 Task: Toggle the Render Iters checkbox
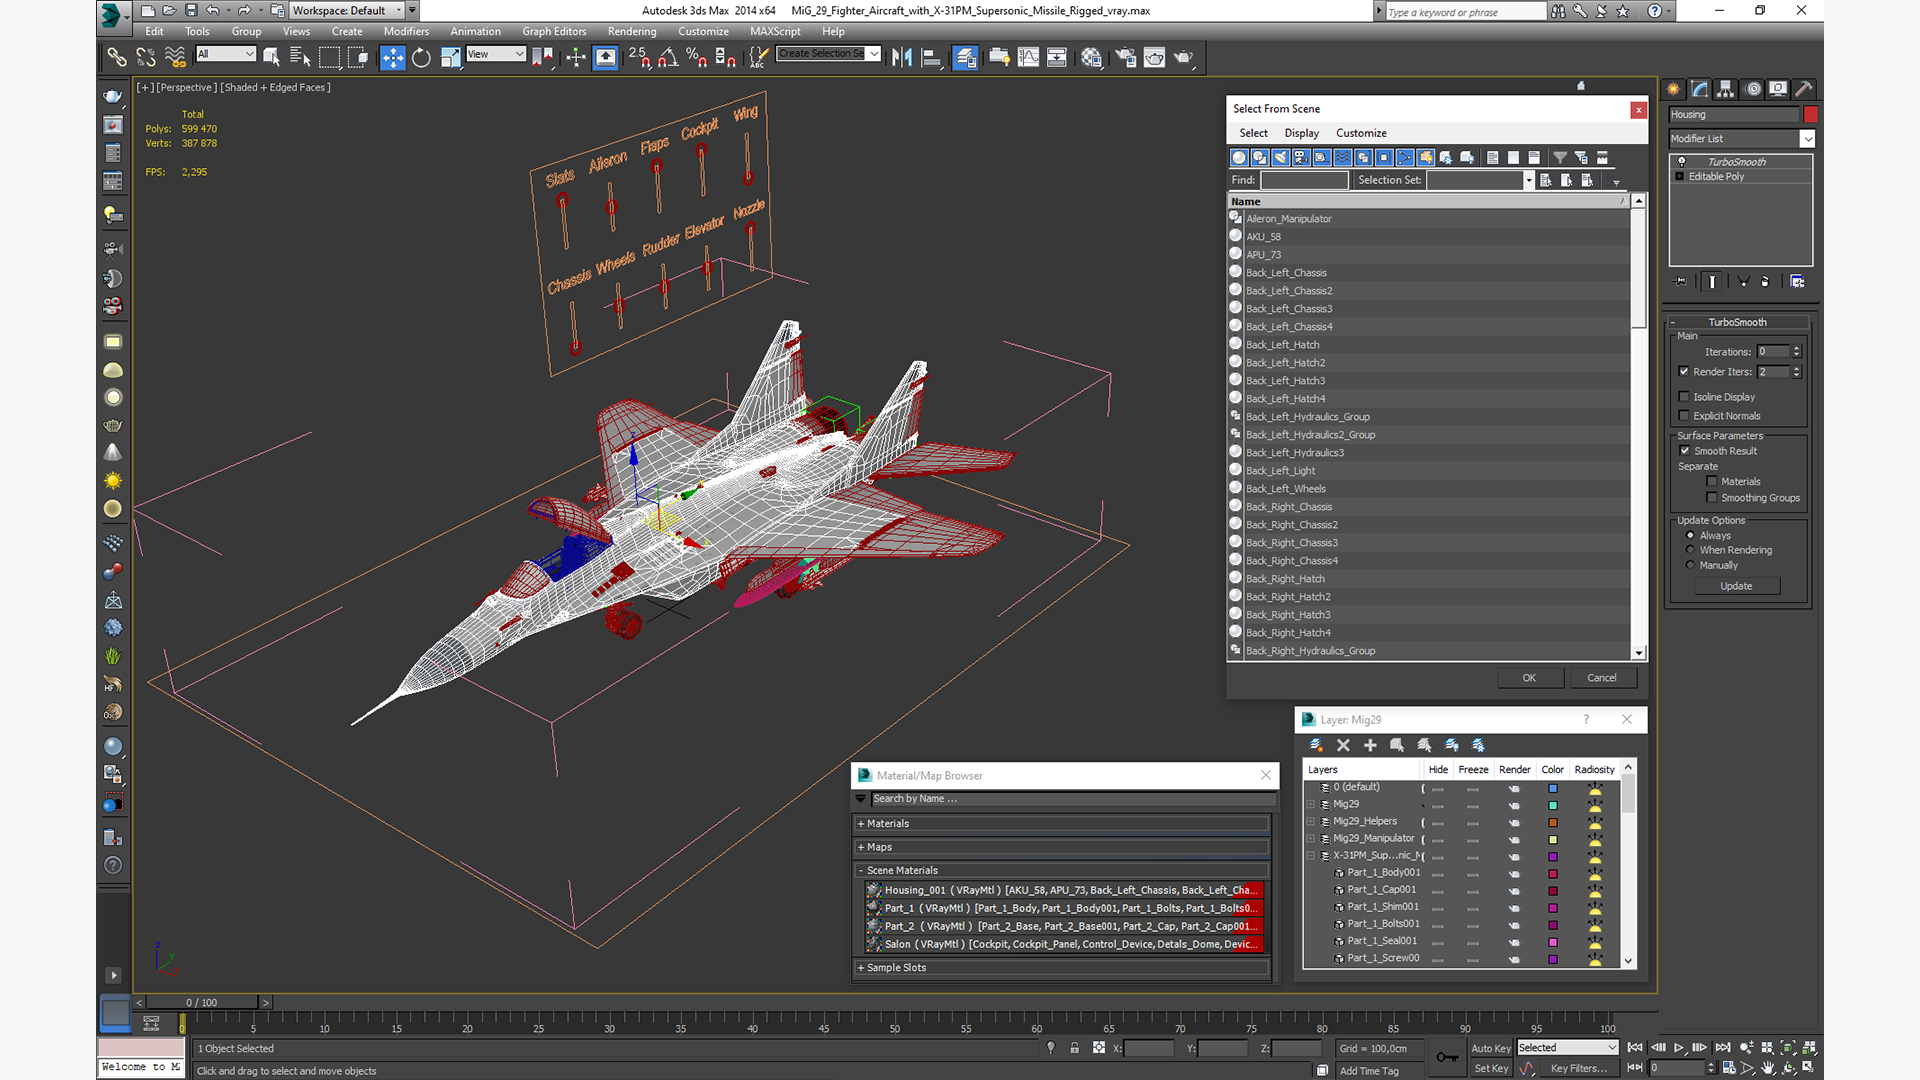tap(1684, 371)
